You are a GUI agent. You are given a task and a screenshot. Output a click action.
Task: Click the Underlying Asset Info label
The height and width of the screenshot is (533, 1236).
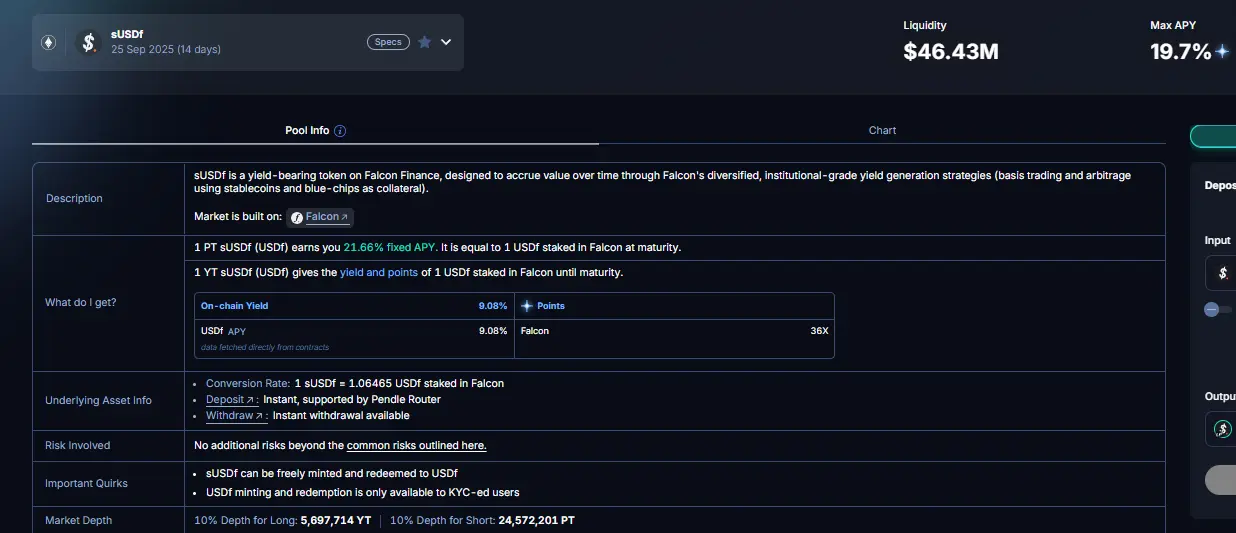[98, 400]
